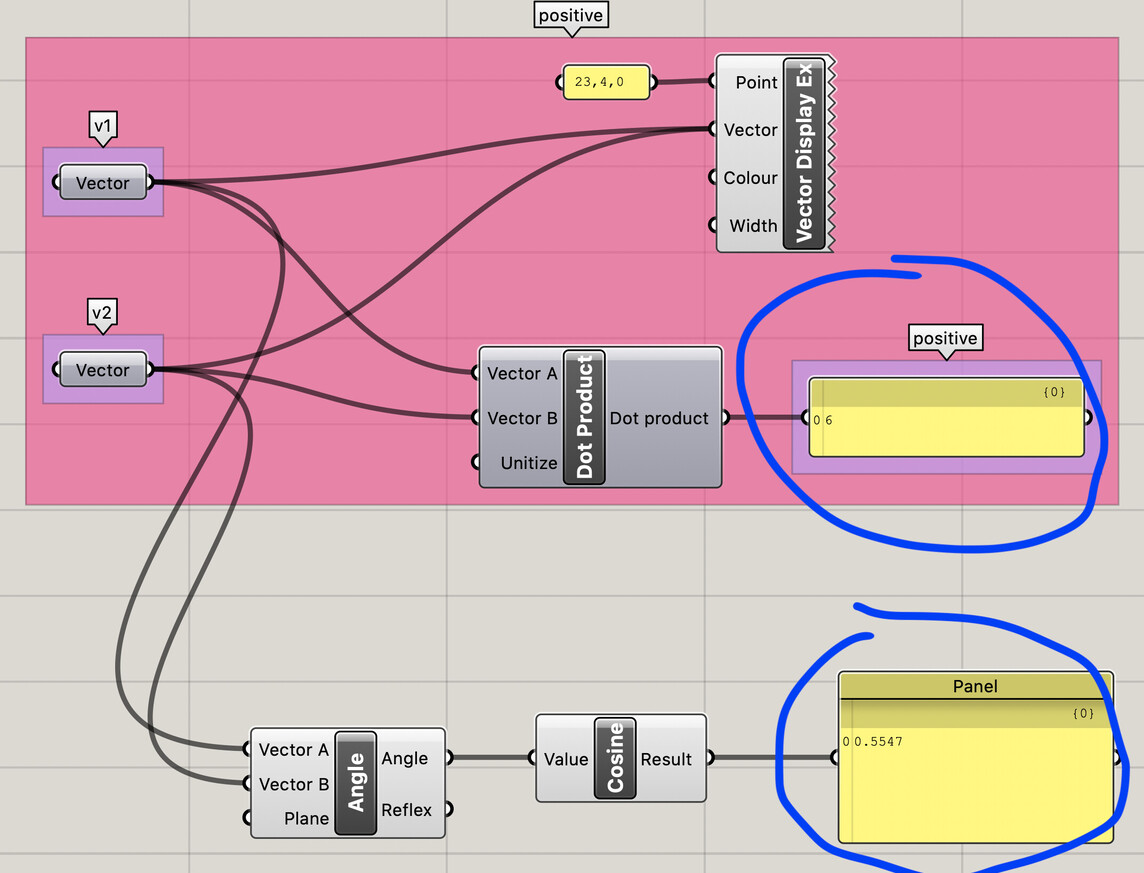Click the Dot product output label

click(659, 418)
